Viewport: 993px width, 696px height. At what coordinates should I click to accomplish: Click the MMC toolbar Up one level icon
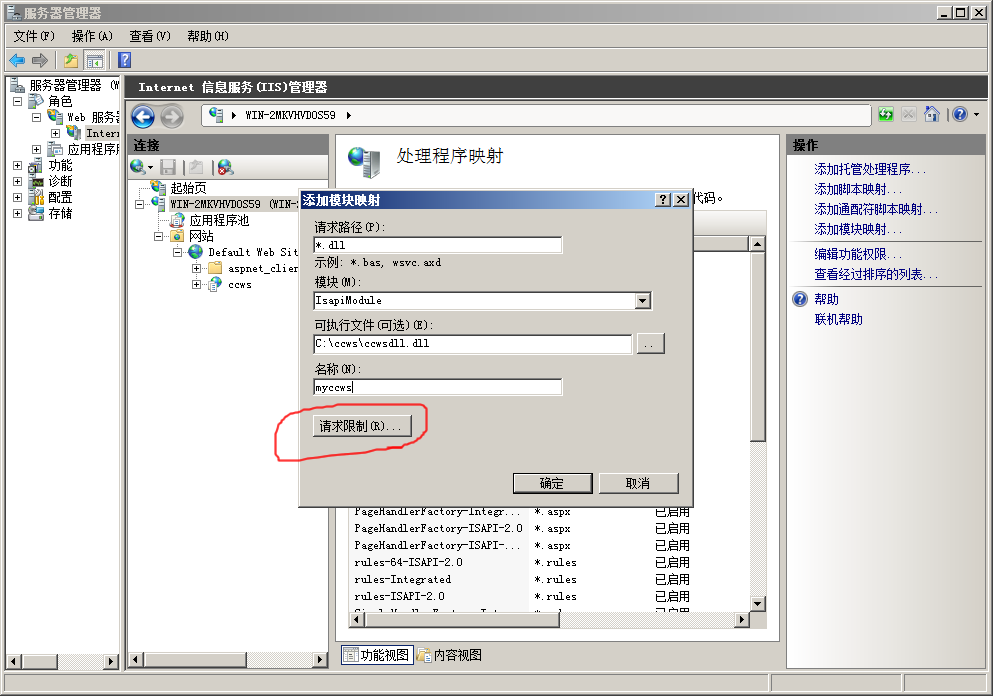pyautogui.click(x=71, y=60)
